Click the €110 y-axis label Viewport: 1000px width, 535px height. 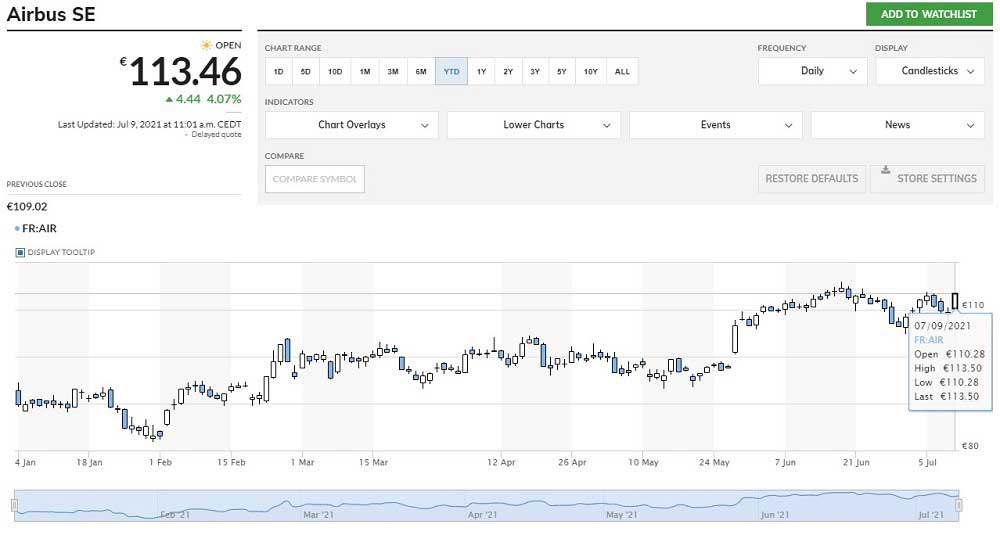tap(973, 305)
